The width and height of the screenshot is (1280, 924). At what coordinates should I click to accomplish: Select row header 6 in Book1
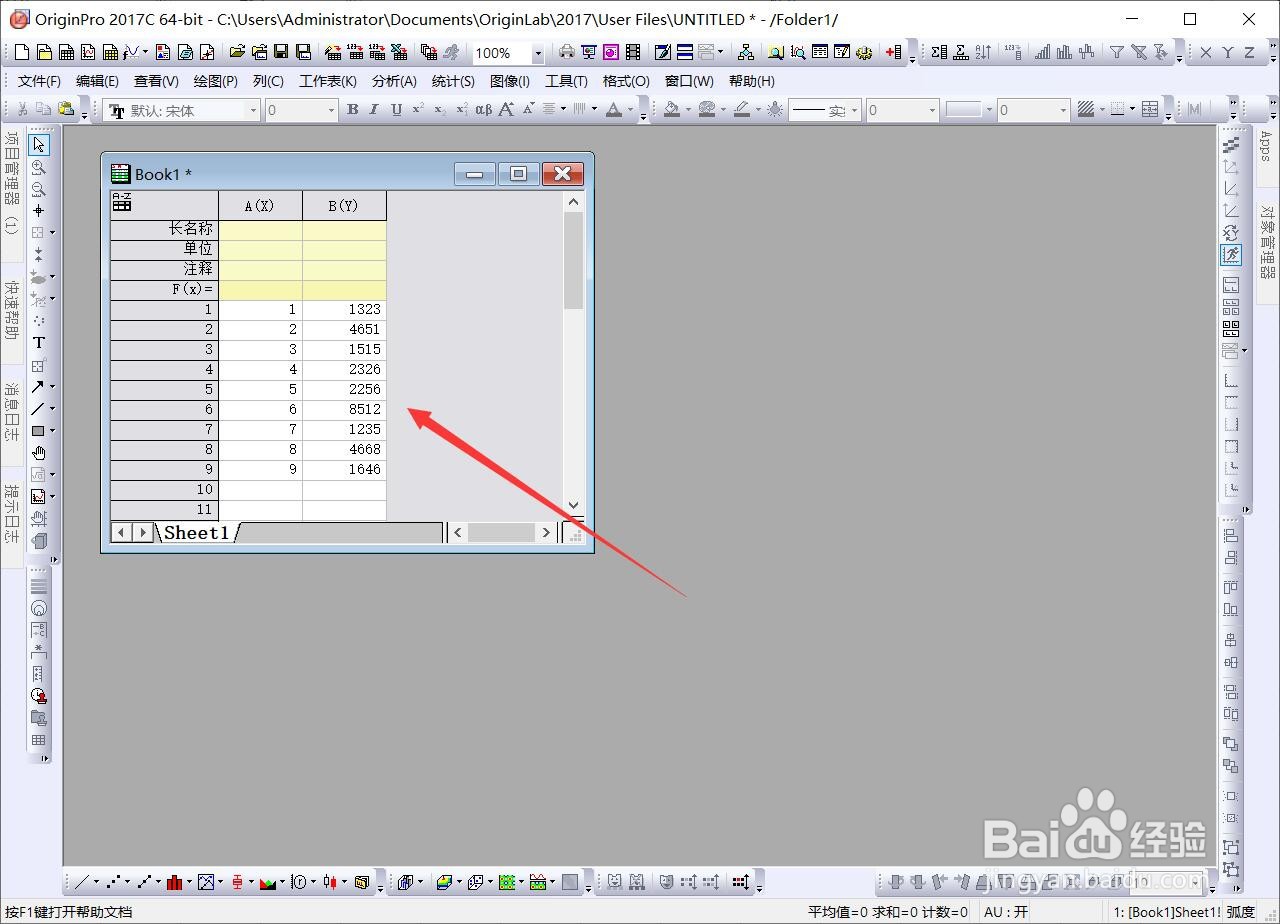click(164, 409)
